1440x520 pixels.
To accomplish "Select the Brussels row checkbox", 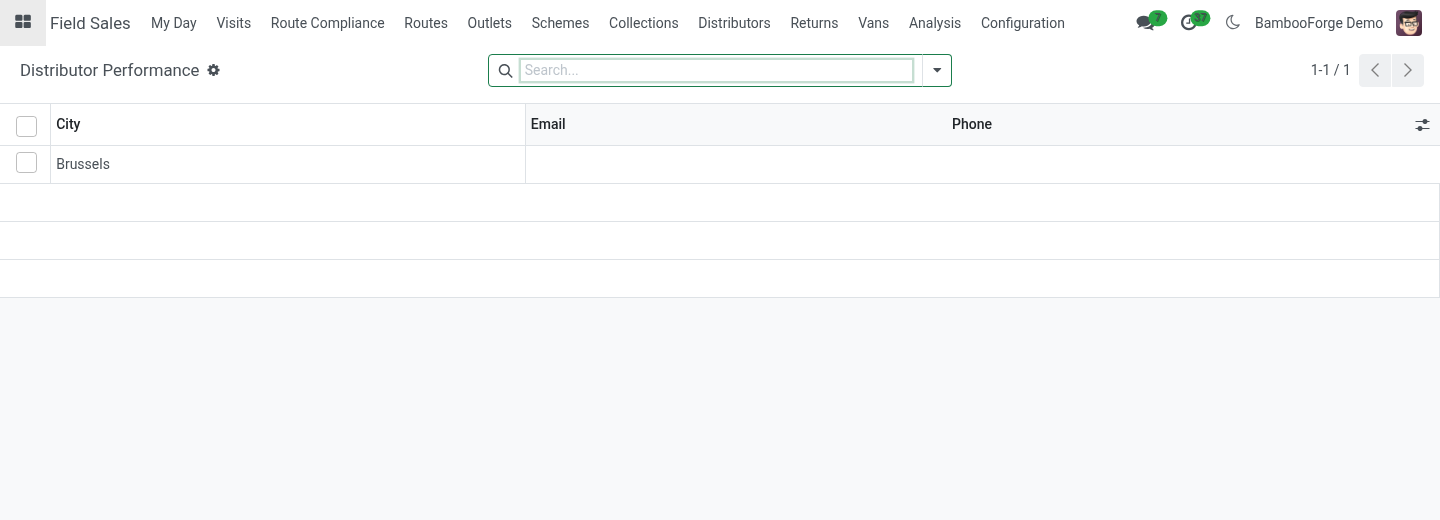I will tap(27, 163).
